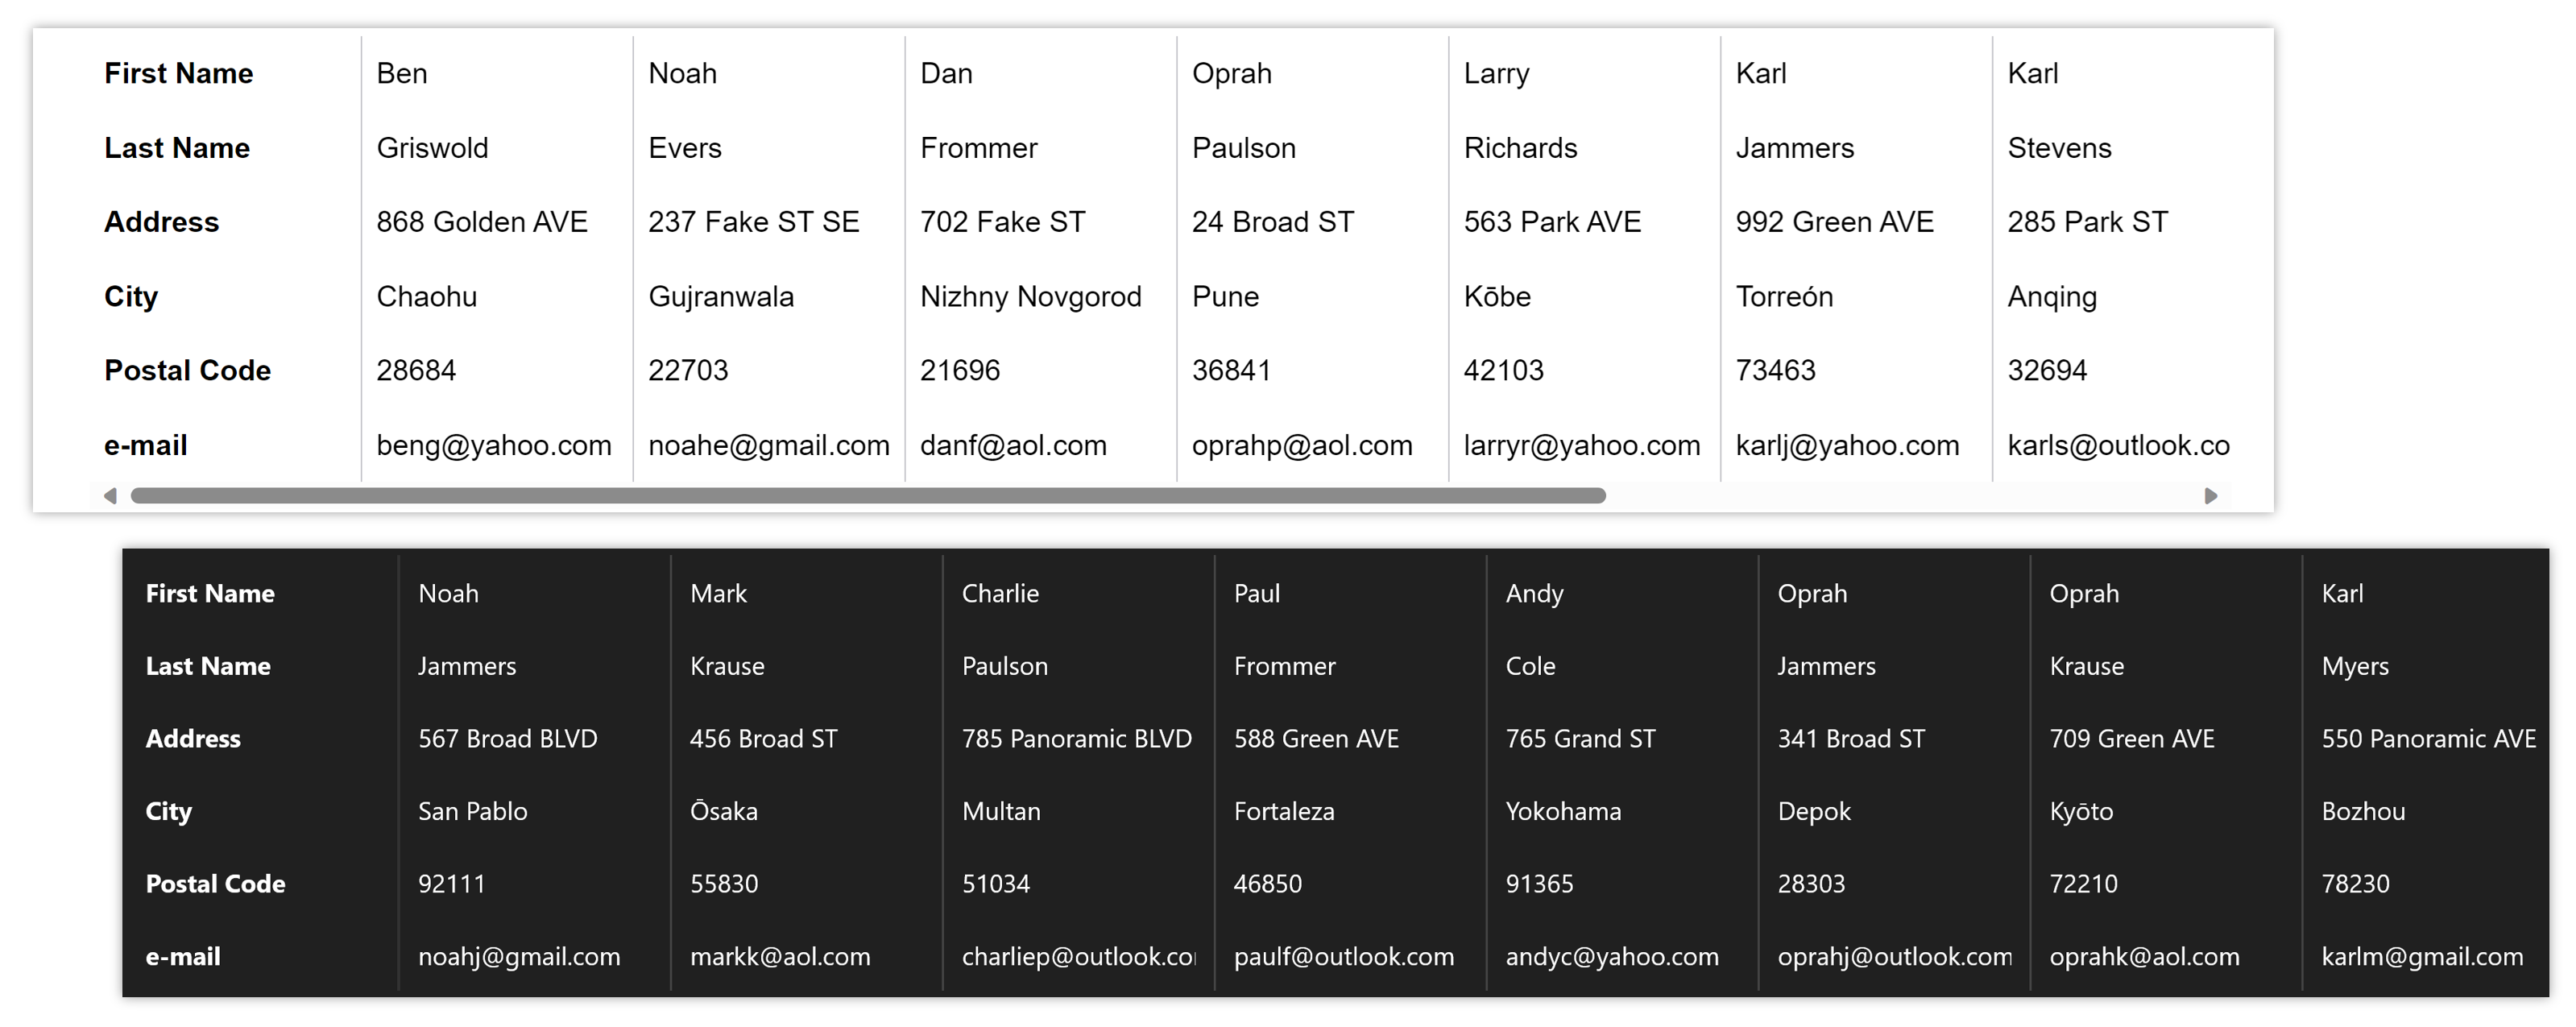Select 'City' header in light table
2576x1027 pixels.
coord(131,297)
